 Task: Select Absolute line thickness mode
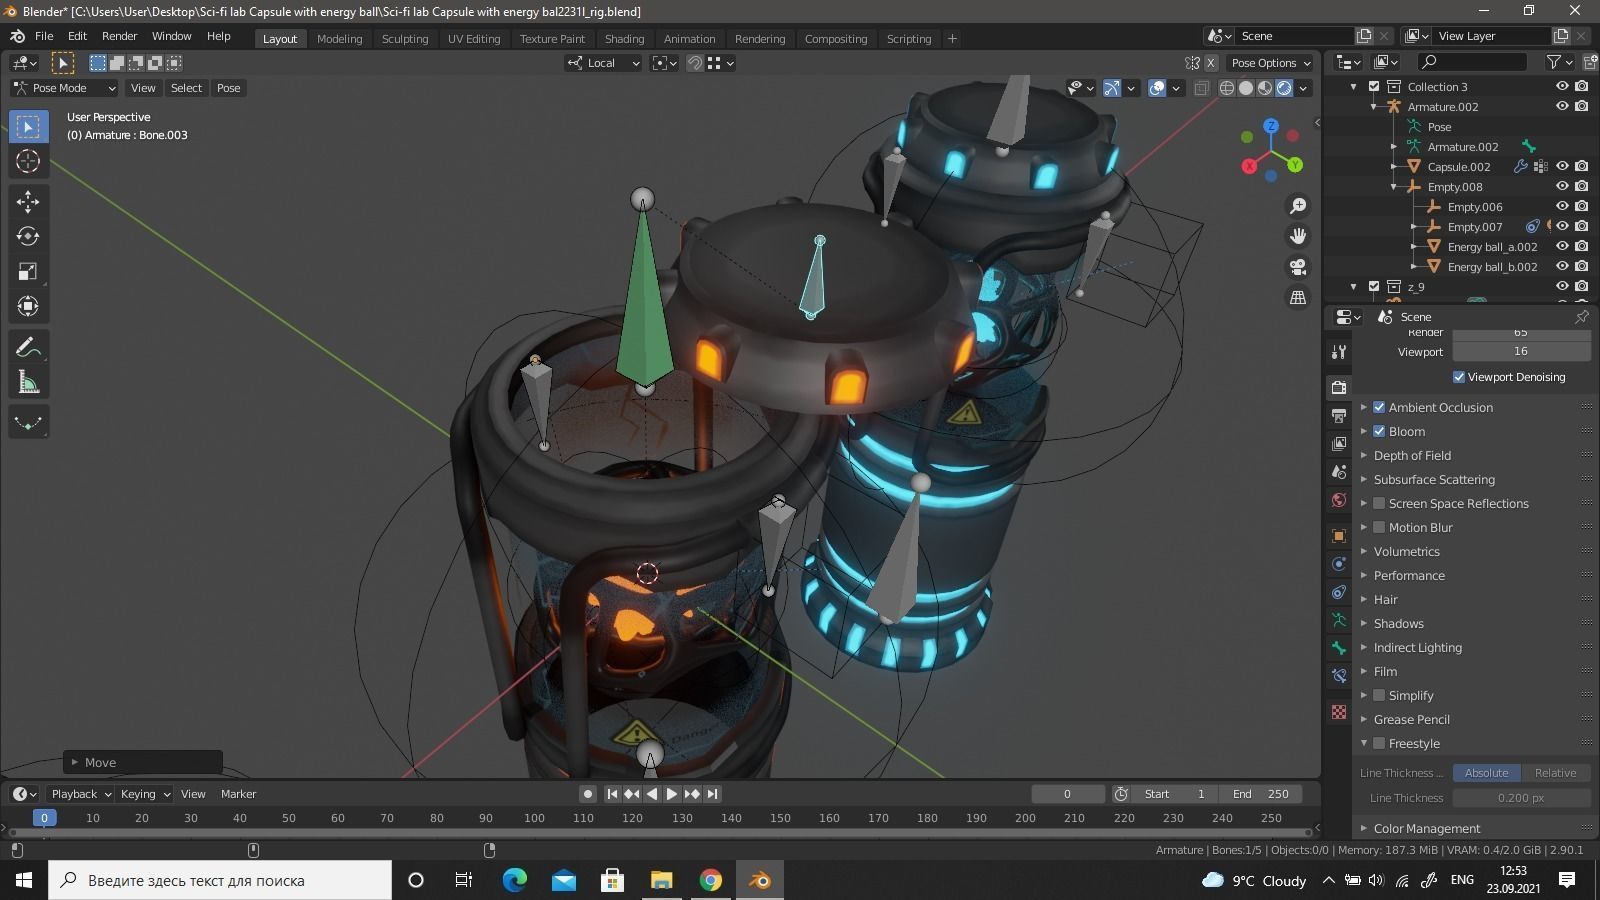pyautogui.click(x=1486, y=773)
